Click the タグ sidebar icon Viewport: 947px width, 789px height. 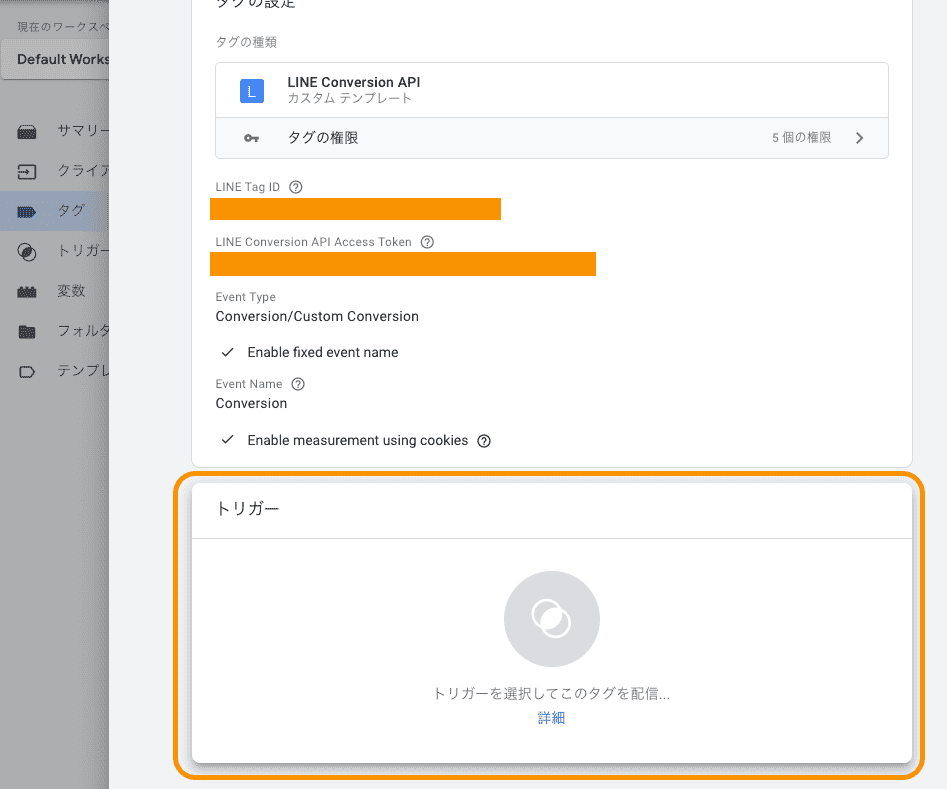point(27,212)
